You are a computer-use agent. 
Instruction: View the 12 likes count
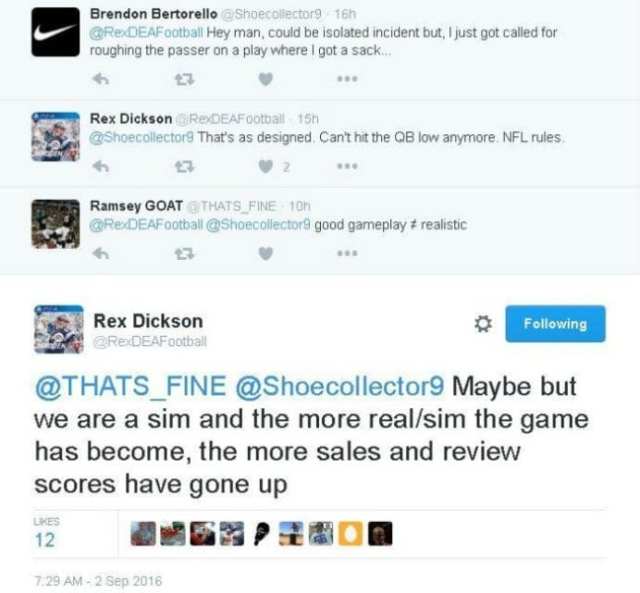(x=45, y=540)
